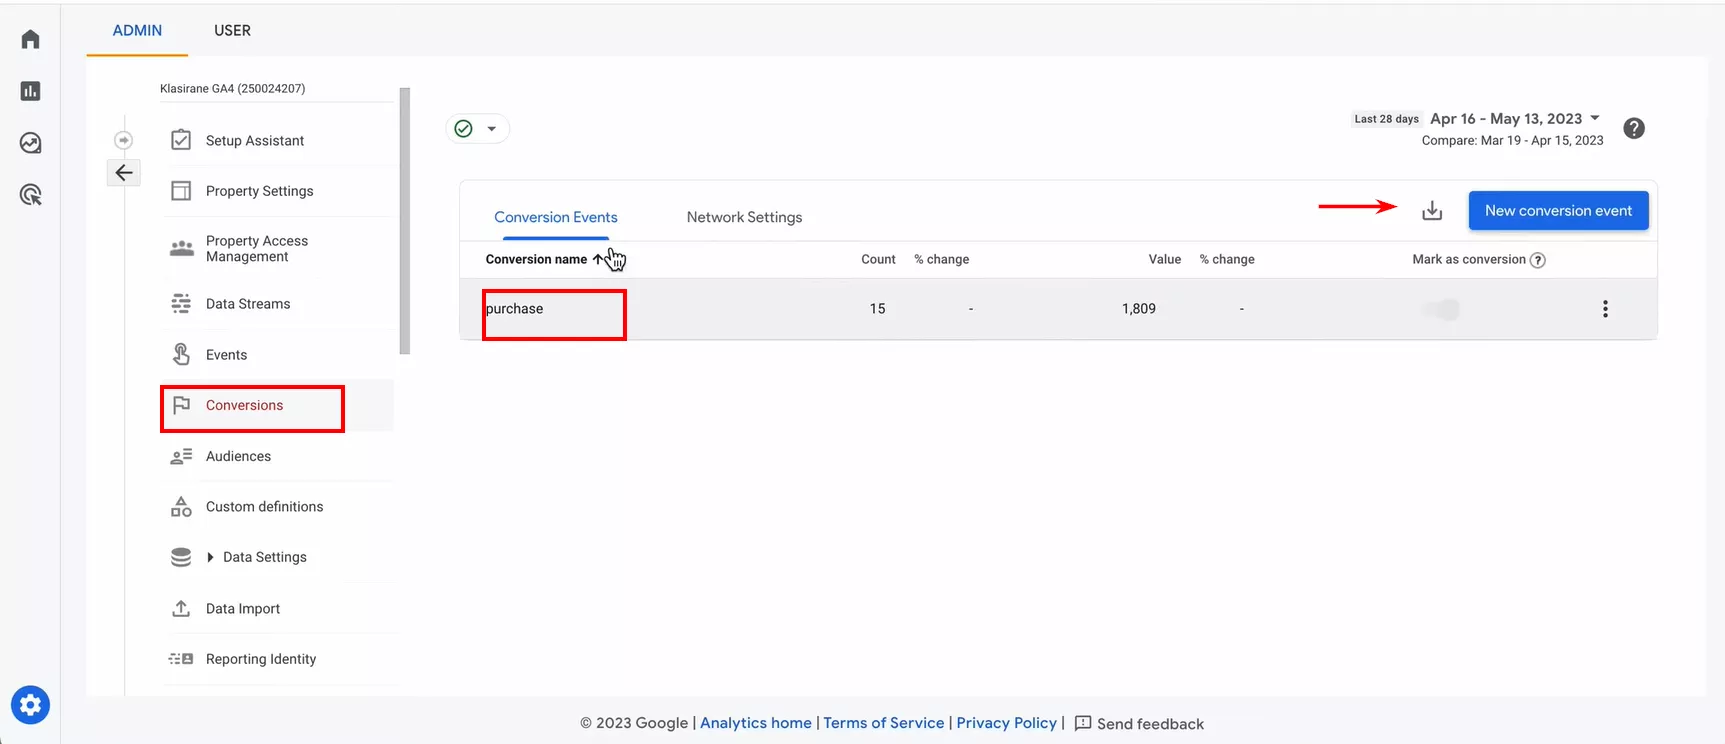Click the Setup Assistant checkbox icon

tap(181, 140)
